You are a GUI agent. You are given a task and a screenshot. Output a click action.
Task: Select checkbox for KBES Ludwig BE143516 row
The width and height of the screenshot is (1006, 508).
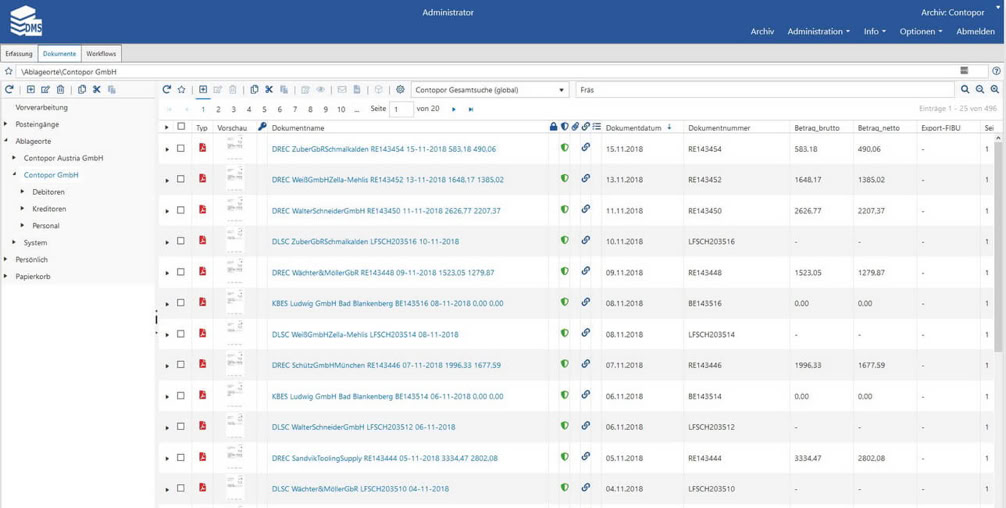click(x=181, y=303)
